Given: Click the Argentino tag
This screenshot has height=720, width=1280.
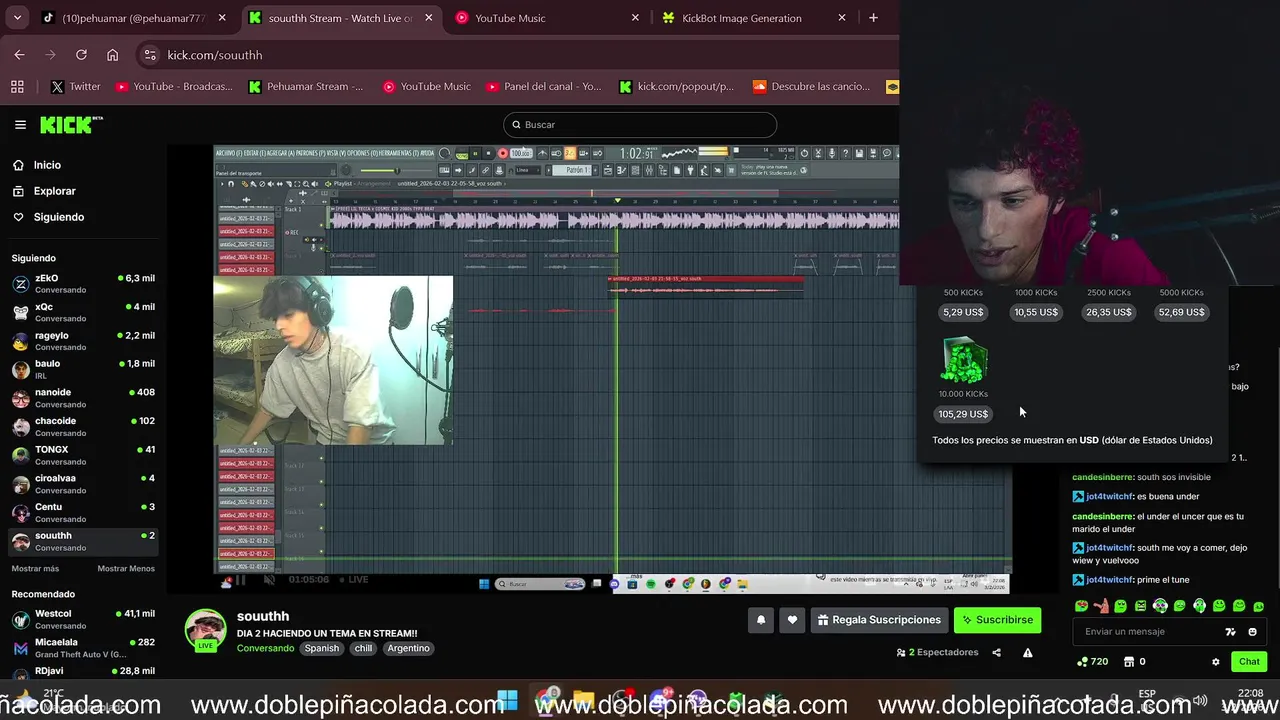Looking at the screenshot, I should 408,649.
